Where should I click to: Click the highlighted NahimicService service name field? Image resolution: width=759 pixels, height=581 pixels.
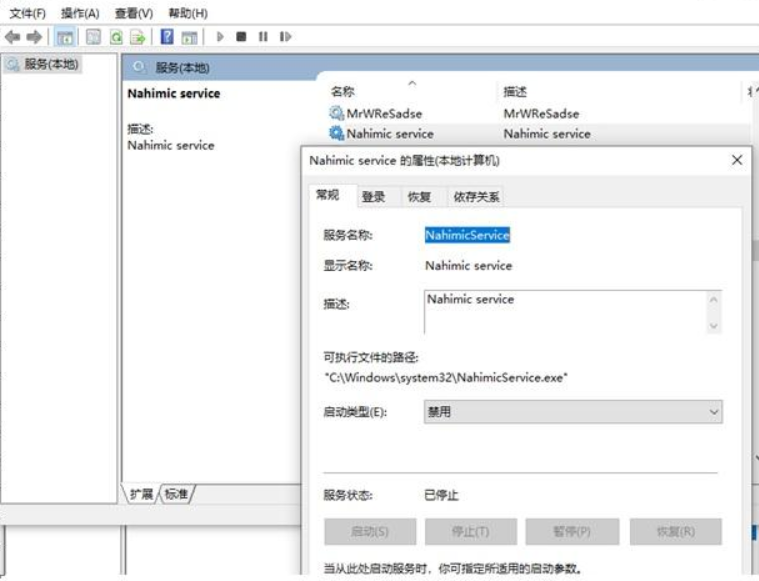pyautogui.click(x=467, y=235)
